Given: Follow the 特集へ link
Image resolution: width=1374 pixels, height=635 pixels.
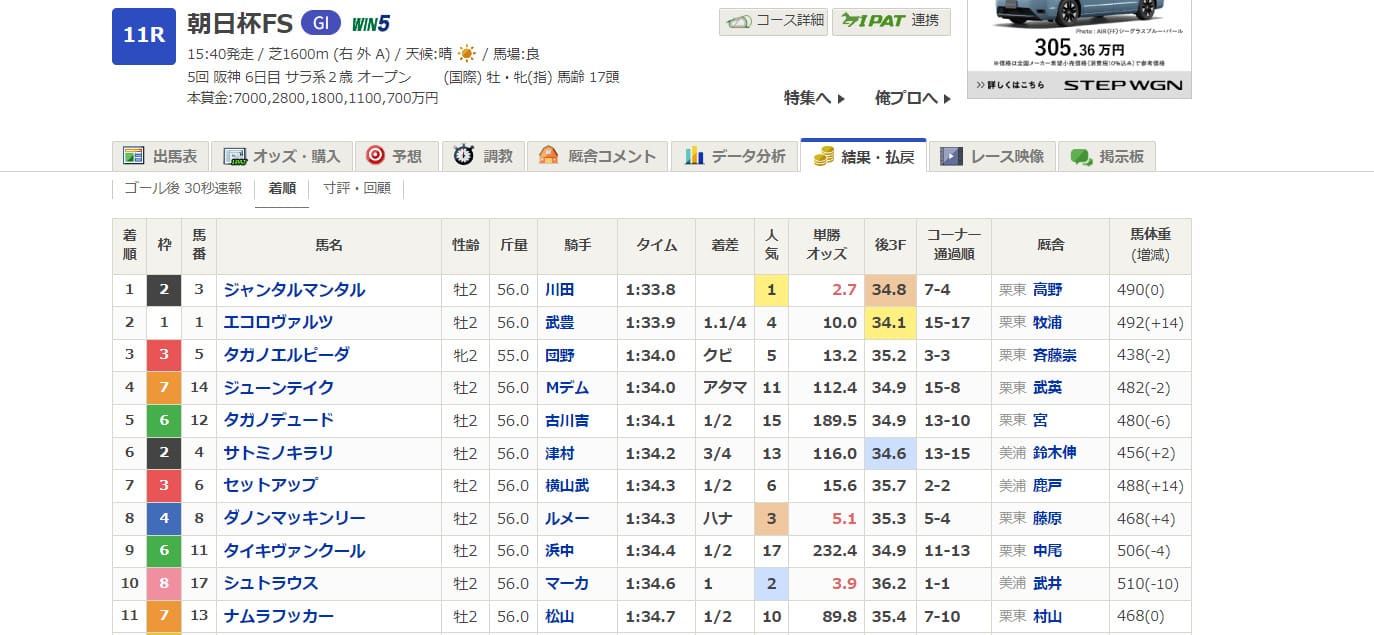Looking at the screenshot, I should [814, 98].
